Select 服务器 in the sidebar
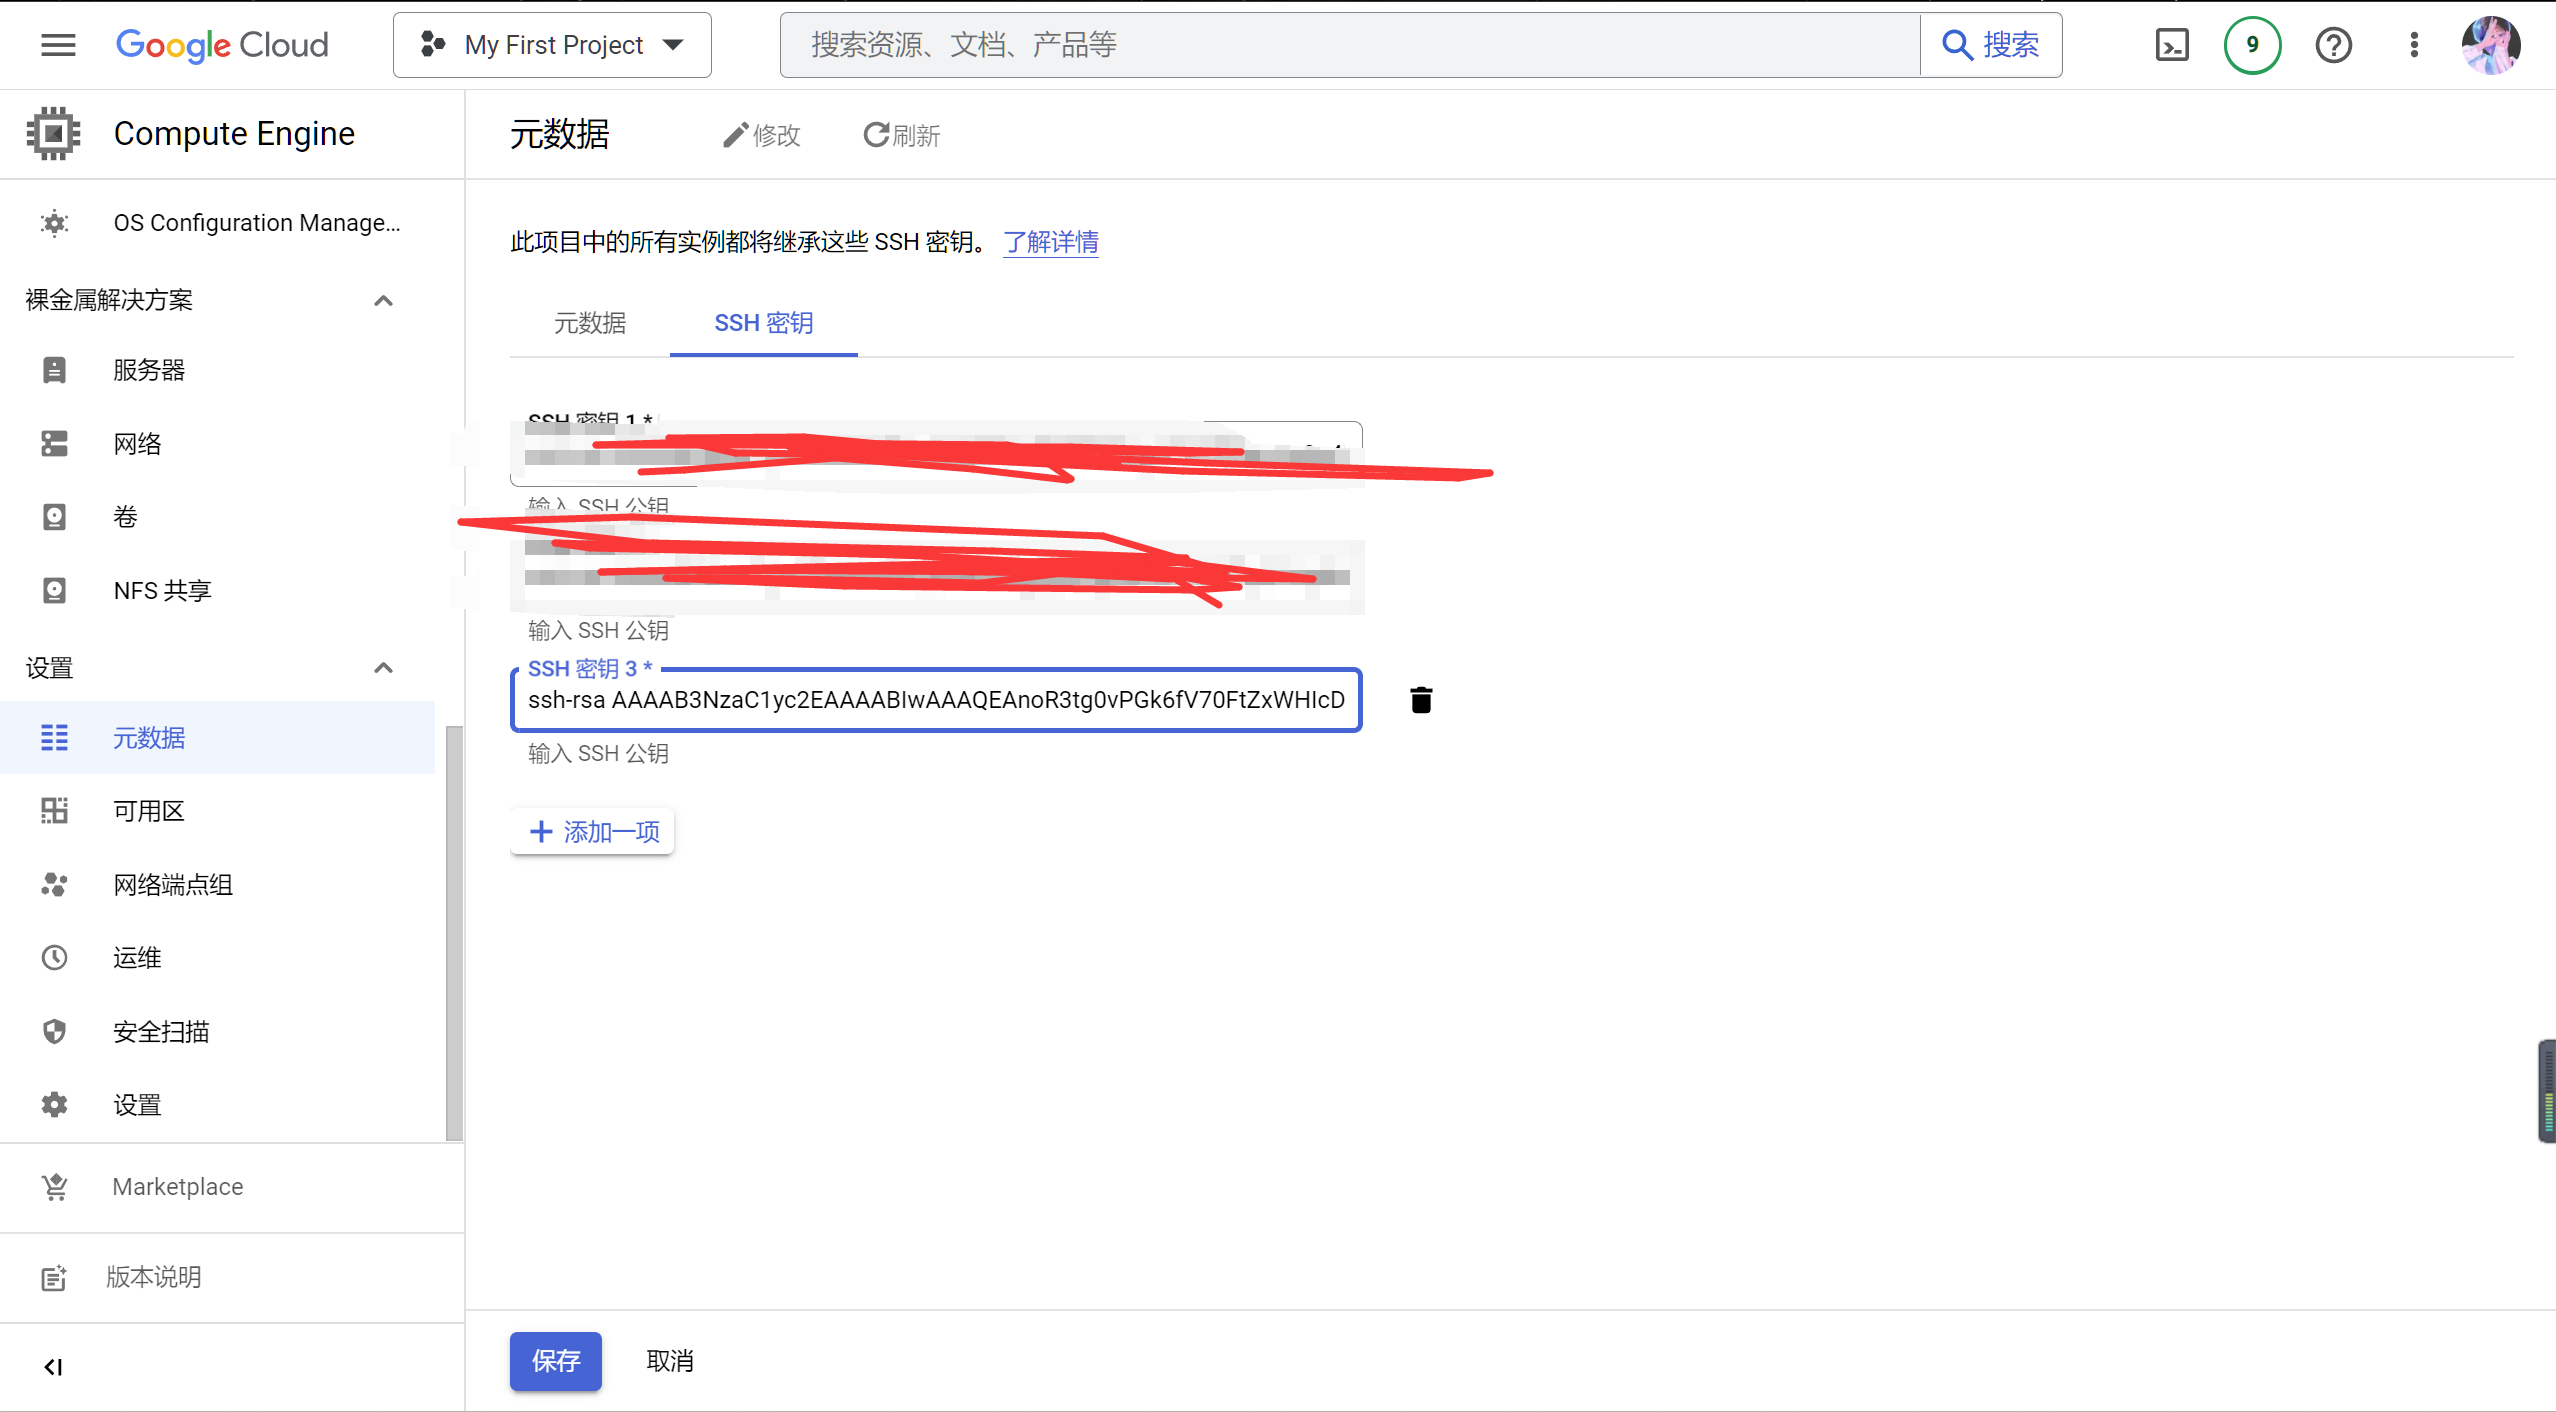2556x1412 pixels. click(147, 369)
